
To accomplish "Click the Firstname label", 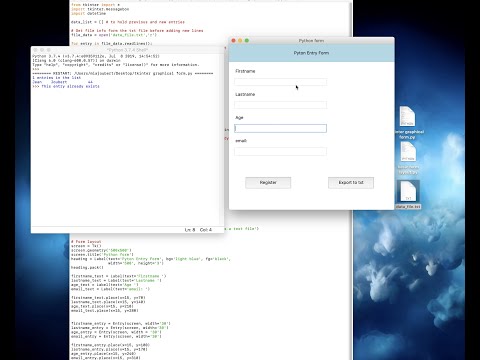I will coord(245,71).
